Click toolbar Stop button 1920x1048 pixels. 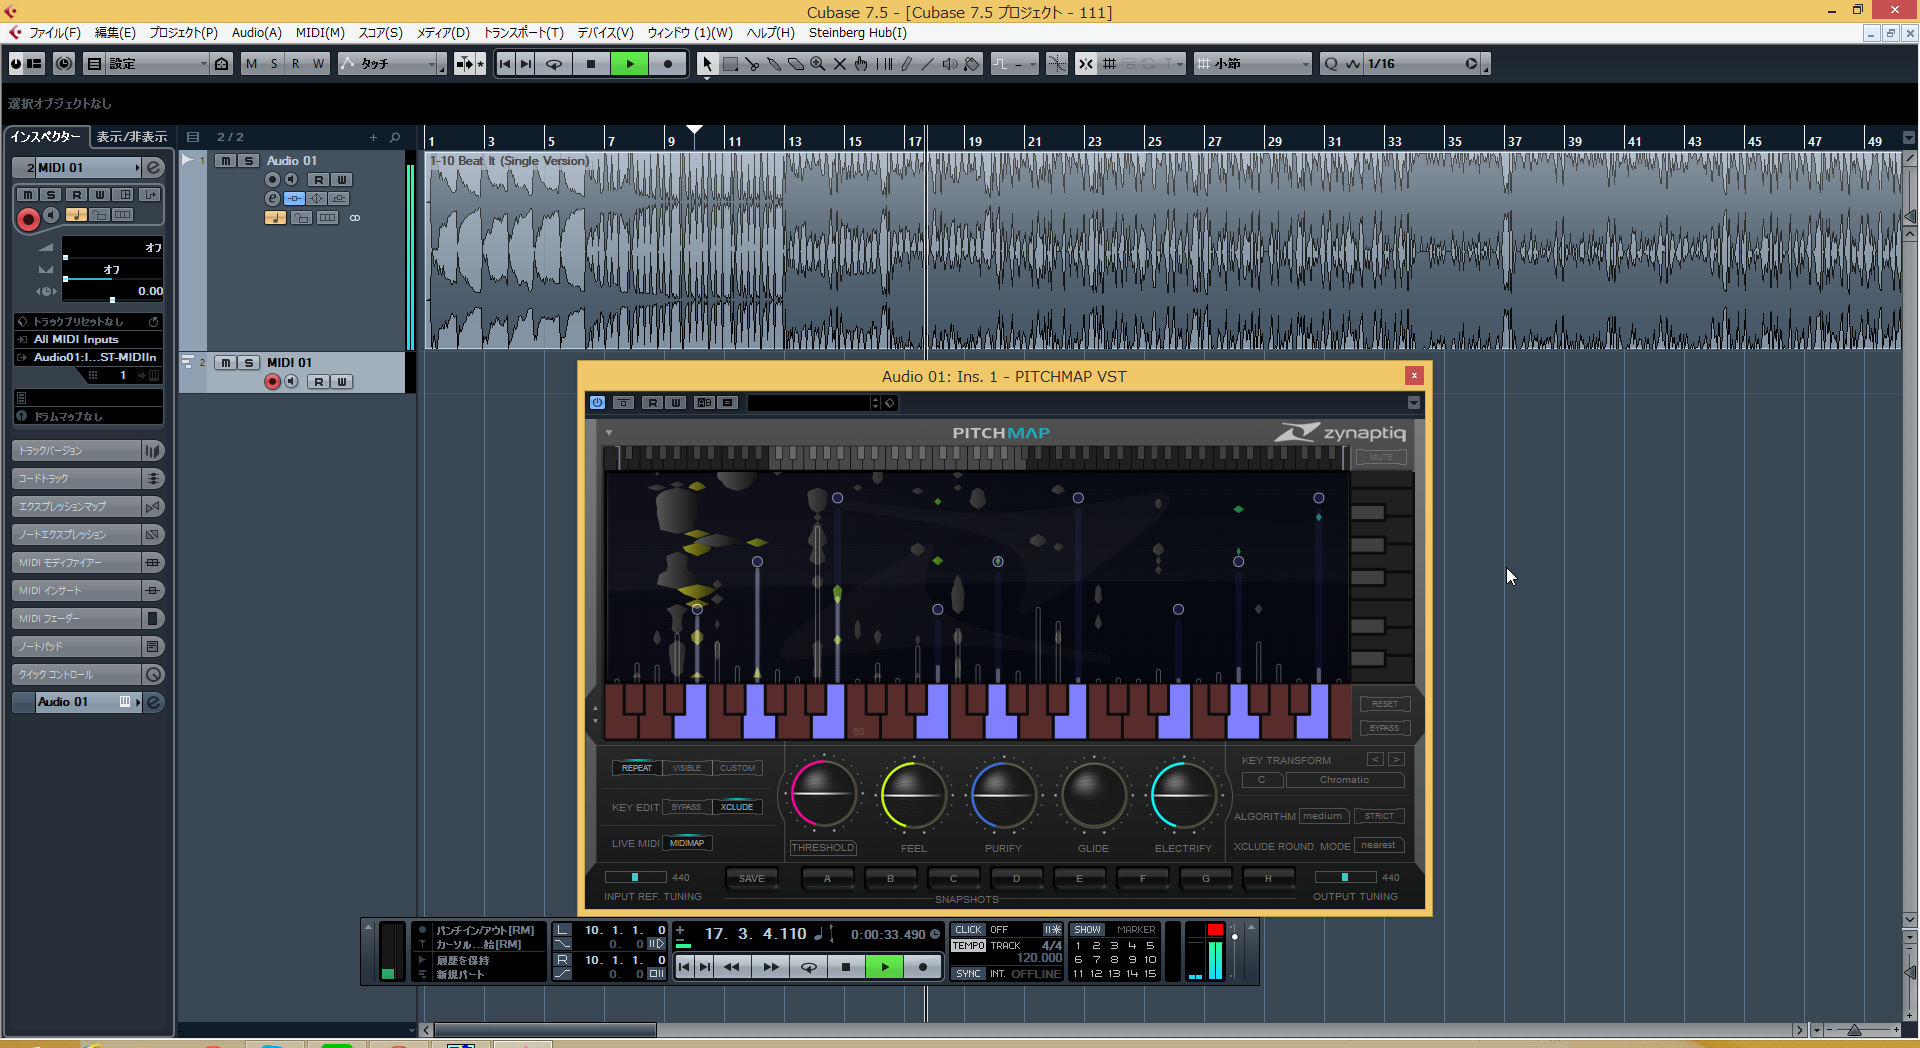(x=591, y=64)
